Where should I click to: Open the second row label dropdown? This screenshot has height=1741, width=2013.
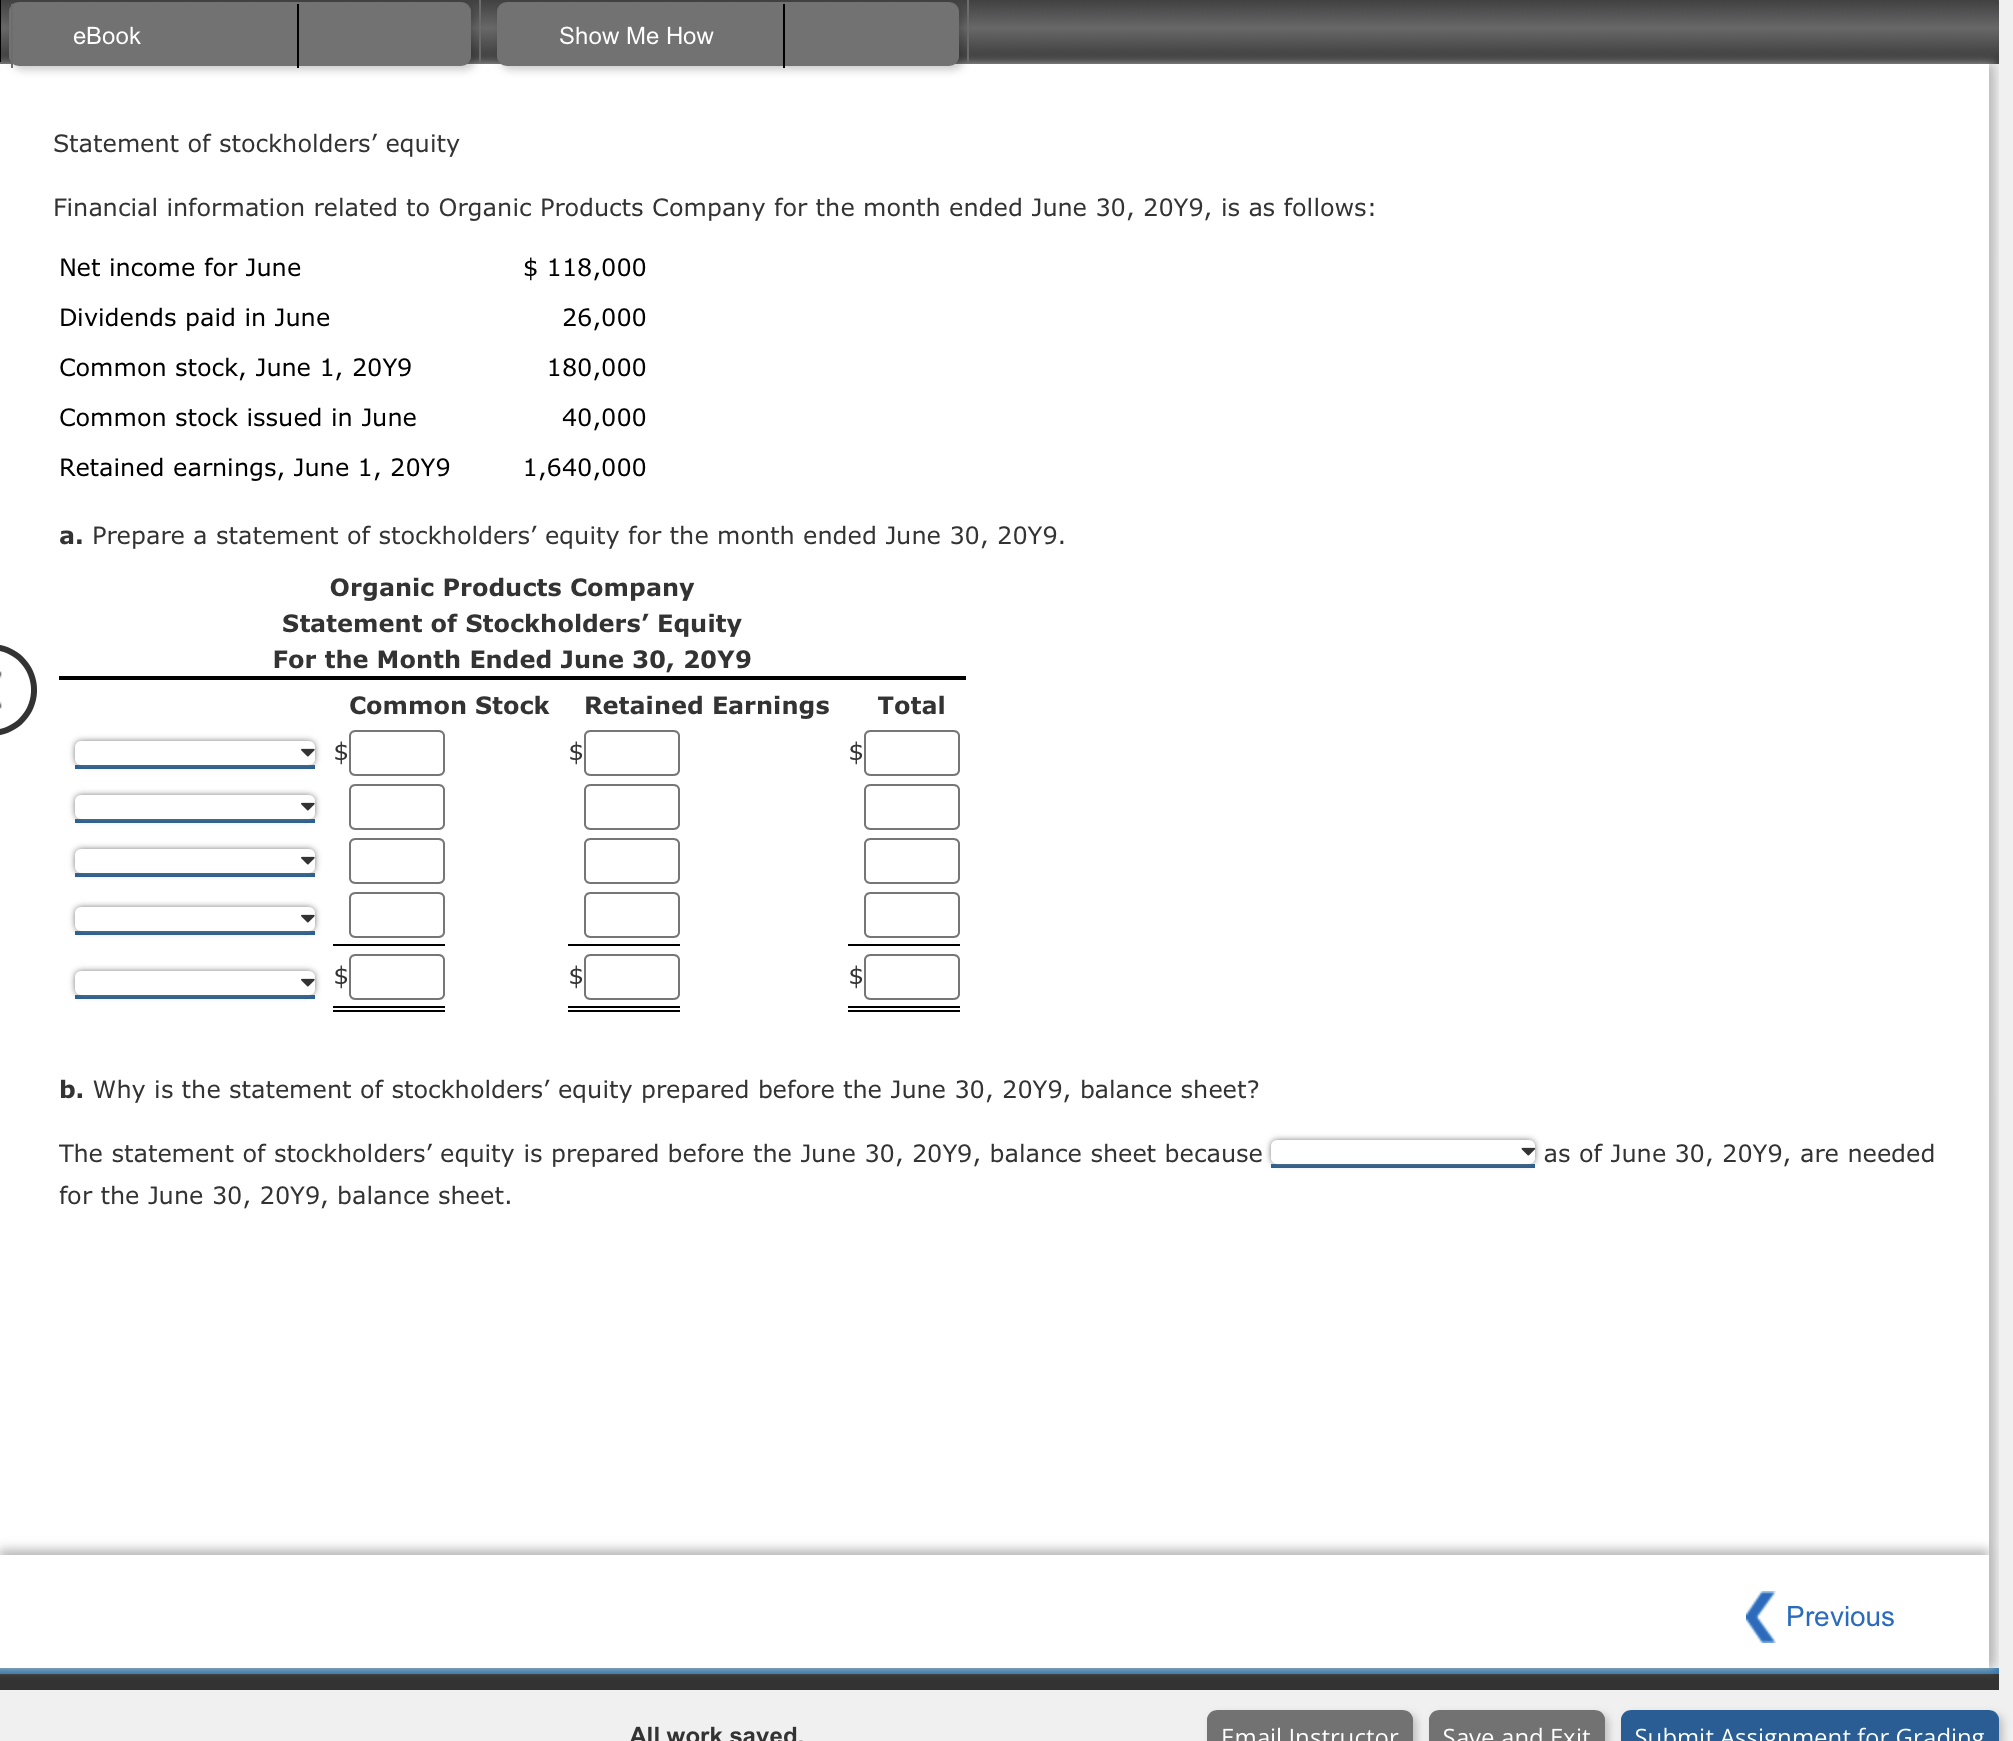coord(195,806)
